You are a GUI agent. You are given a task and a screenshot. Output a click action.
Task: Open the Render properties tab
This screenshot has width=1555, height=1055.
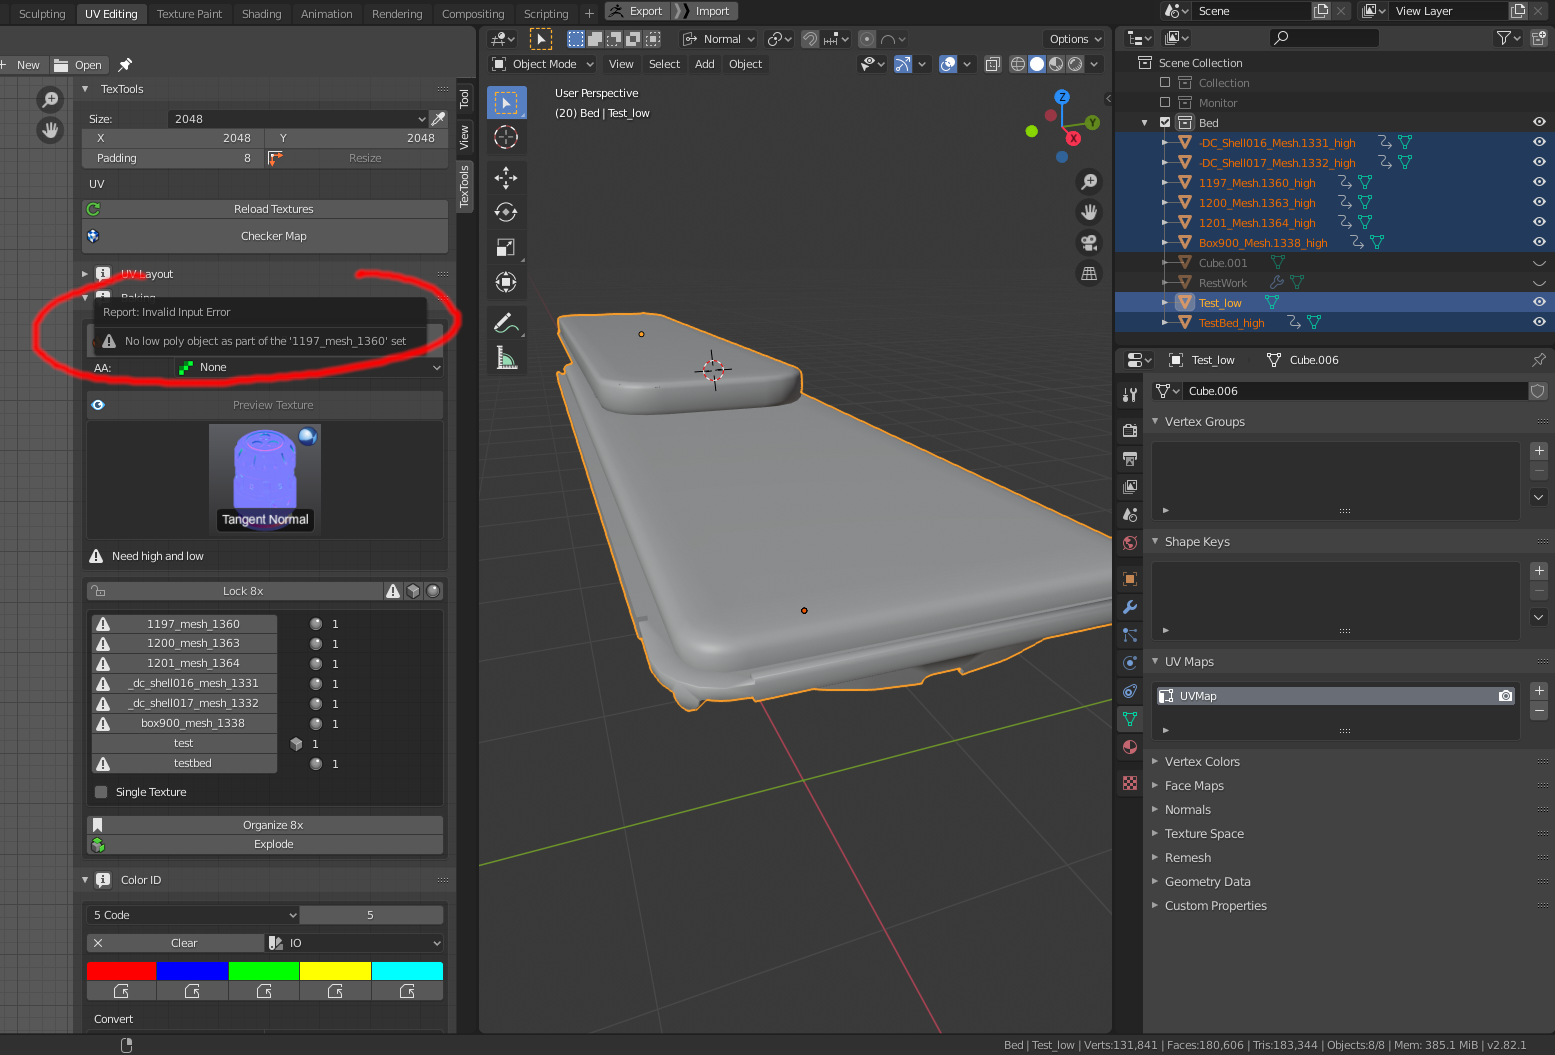1130,430
